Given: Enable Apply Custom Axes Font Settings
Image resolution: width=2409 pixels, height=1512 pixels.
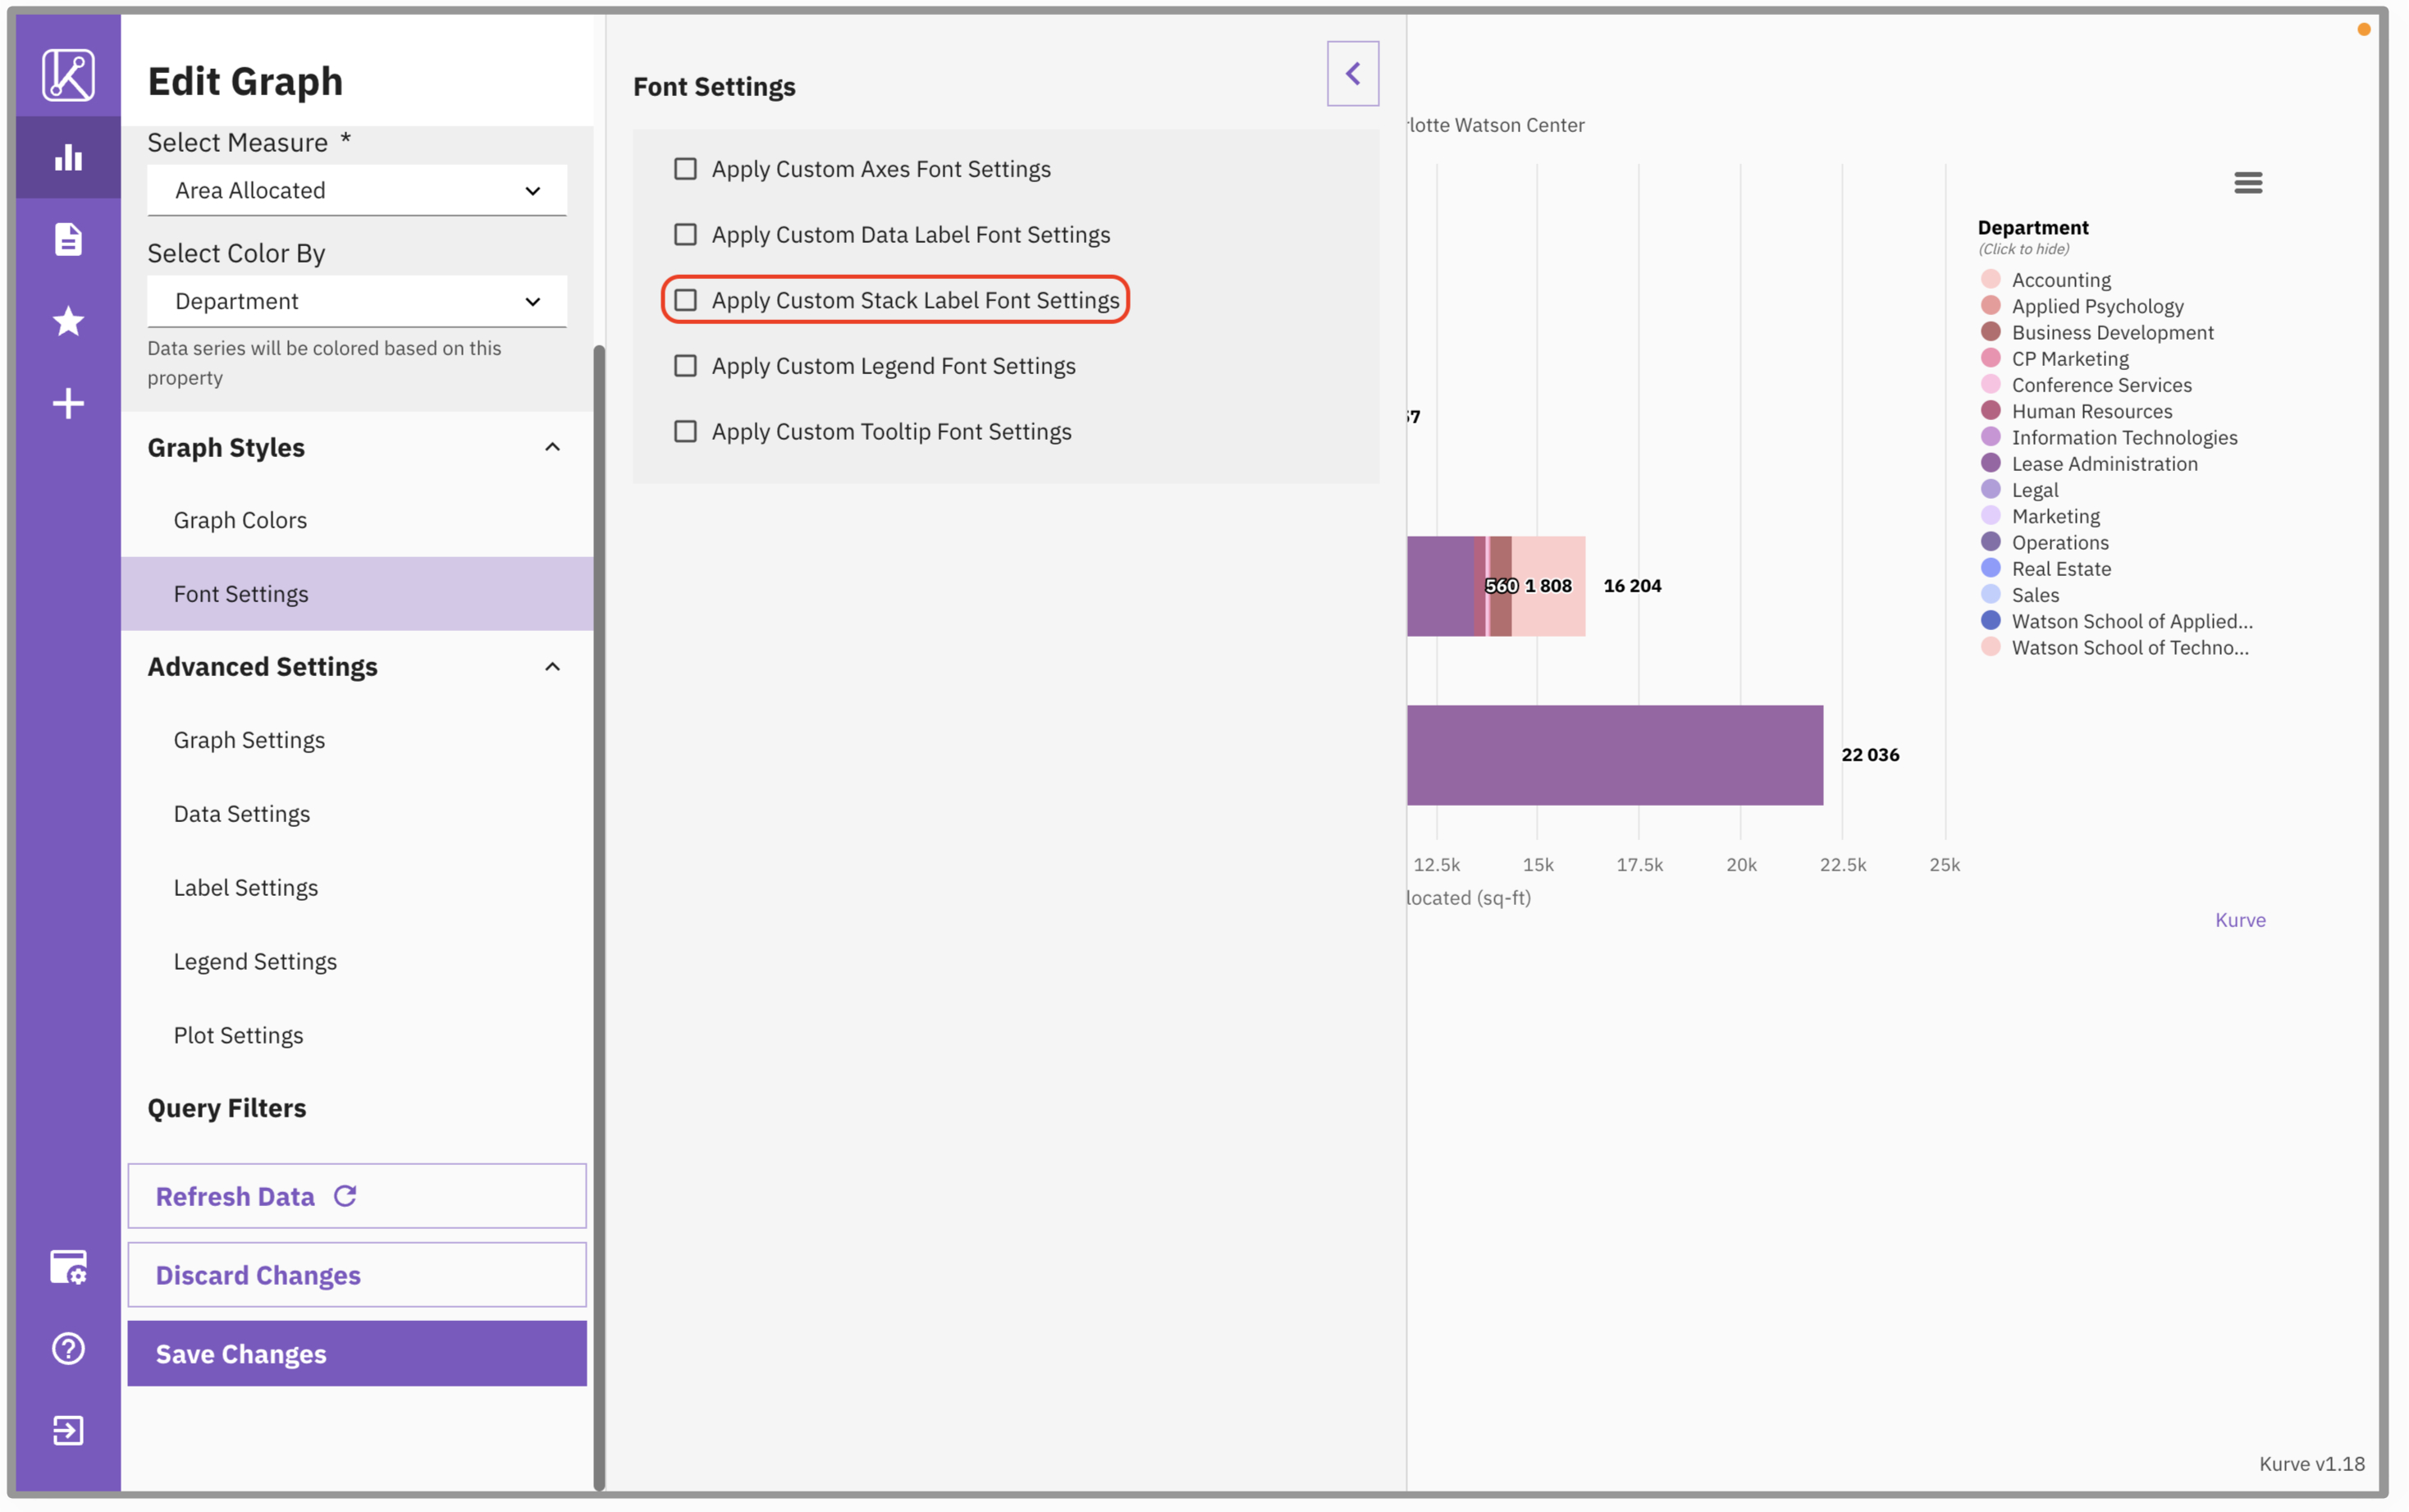Looking at the screenshot, I should click(685, 169).
